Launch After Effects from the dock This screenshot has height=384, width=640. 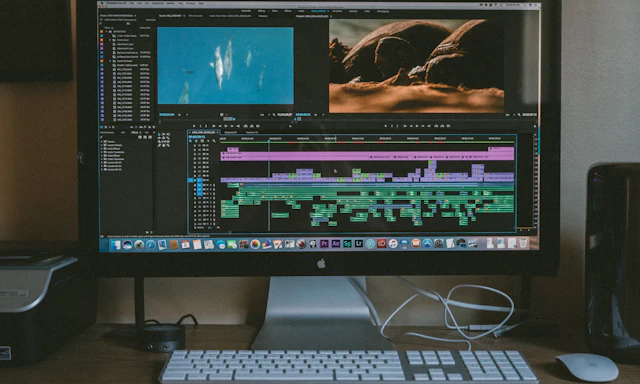[336, 244]
